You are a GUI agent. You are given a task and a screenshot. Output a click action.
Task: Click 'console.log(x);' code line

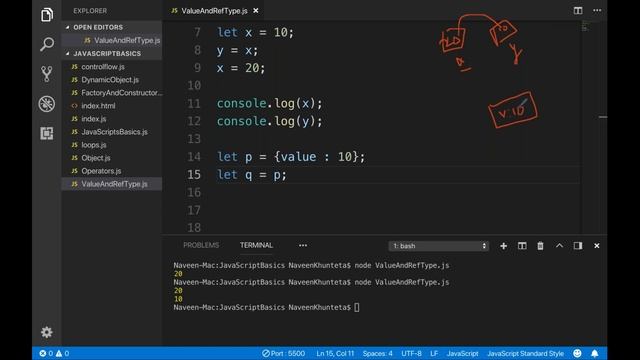pos(269,104)
